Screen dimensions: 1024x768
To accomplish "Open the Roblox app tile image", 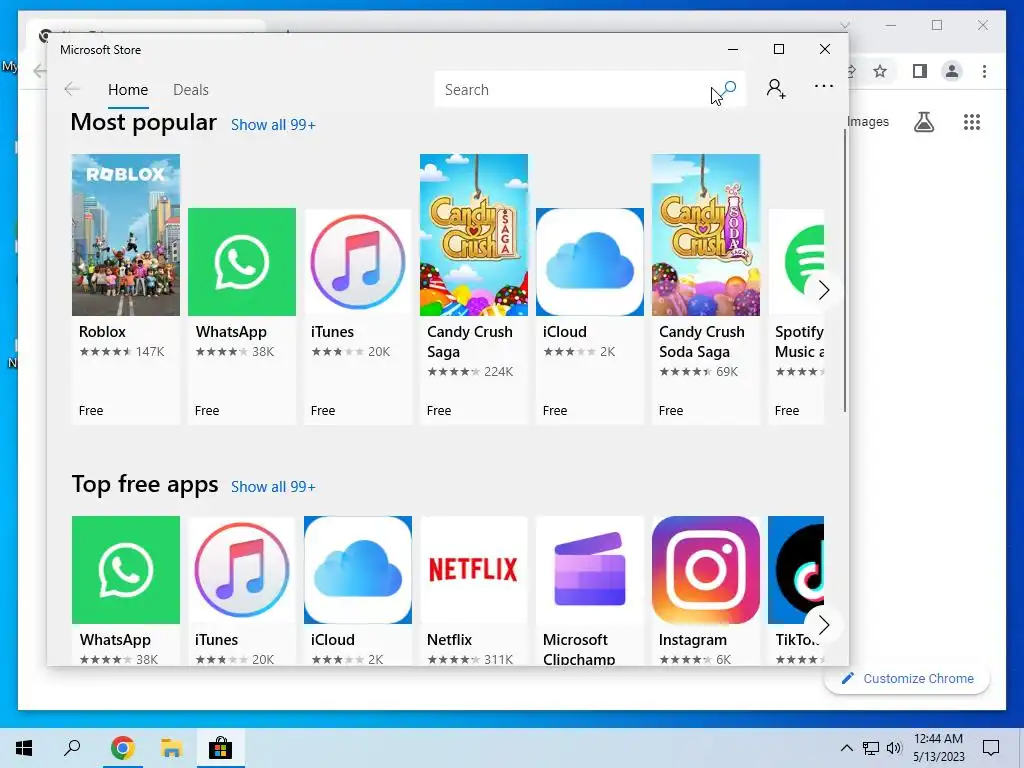I will pyautogui.click(x=125, y=235).
